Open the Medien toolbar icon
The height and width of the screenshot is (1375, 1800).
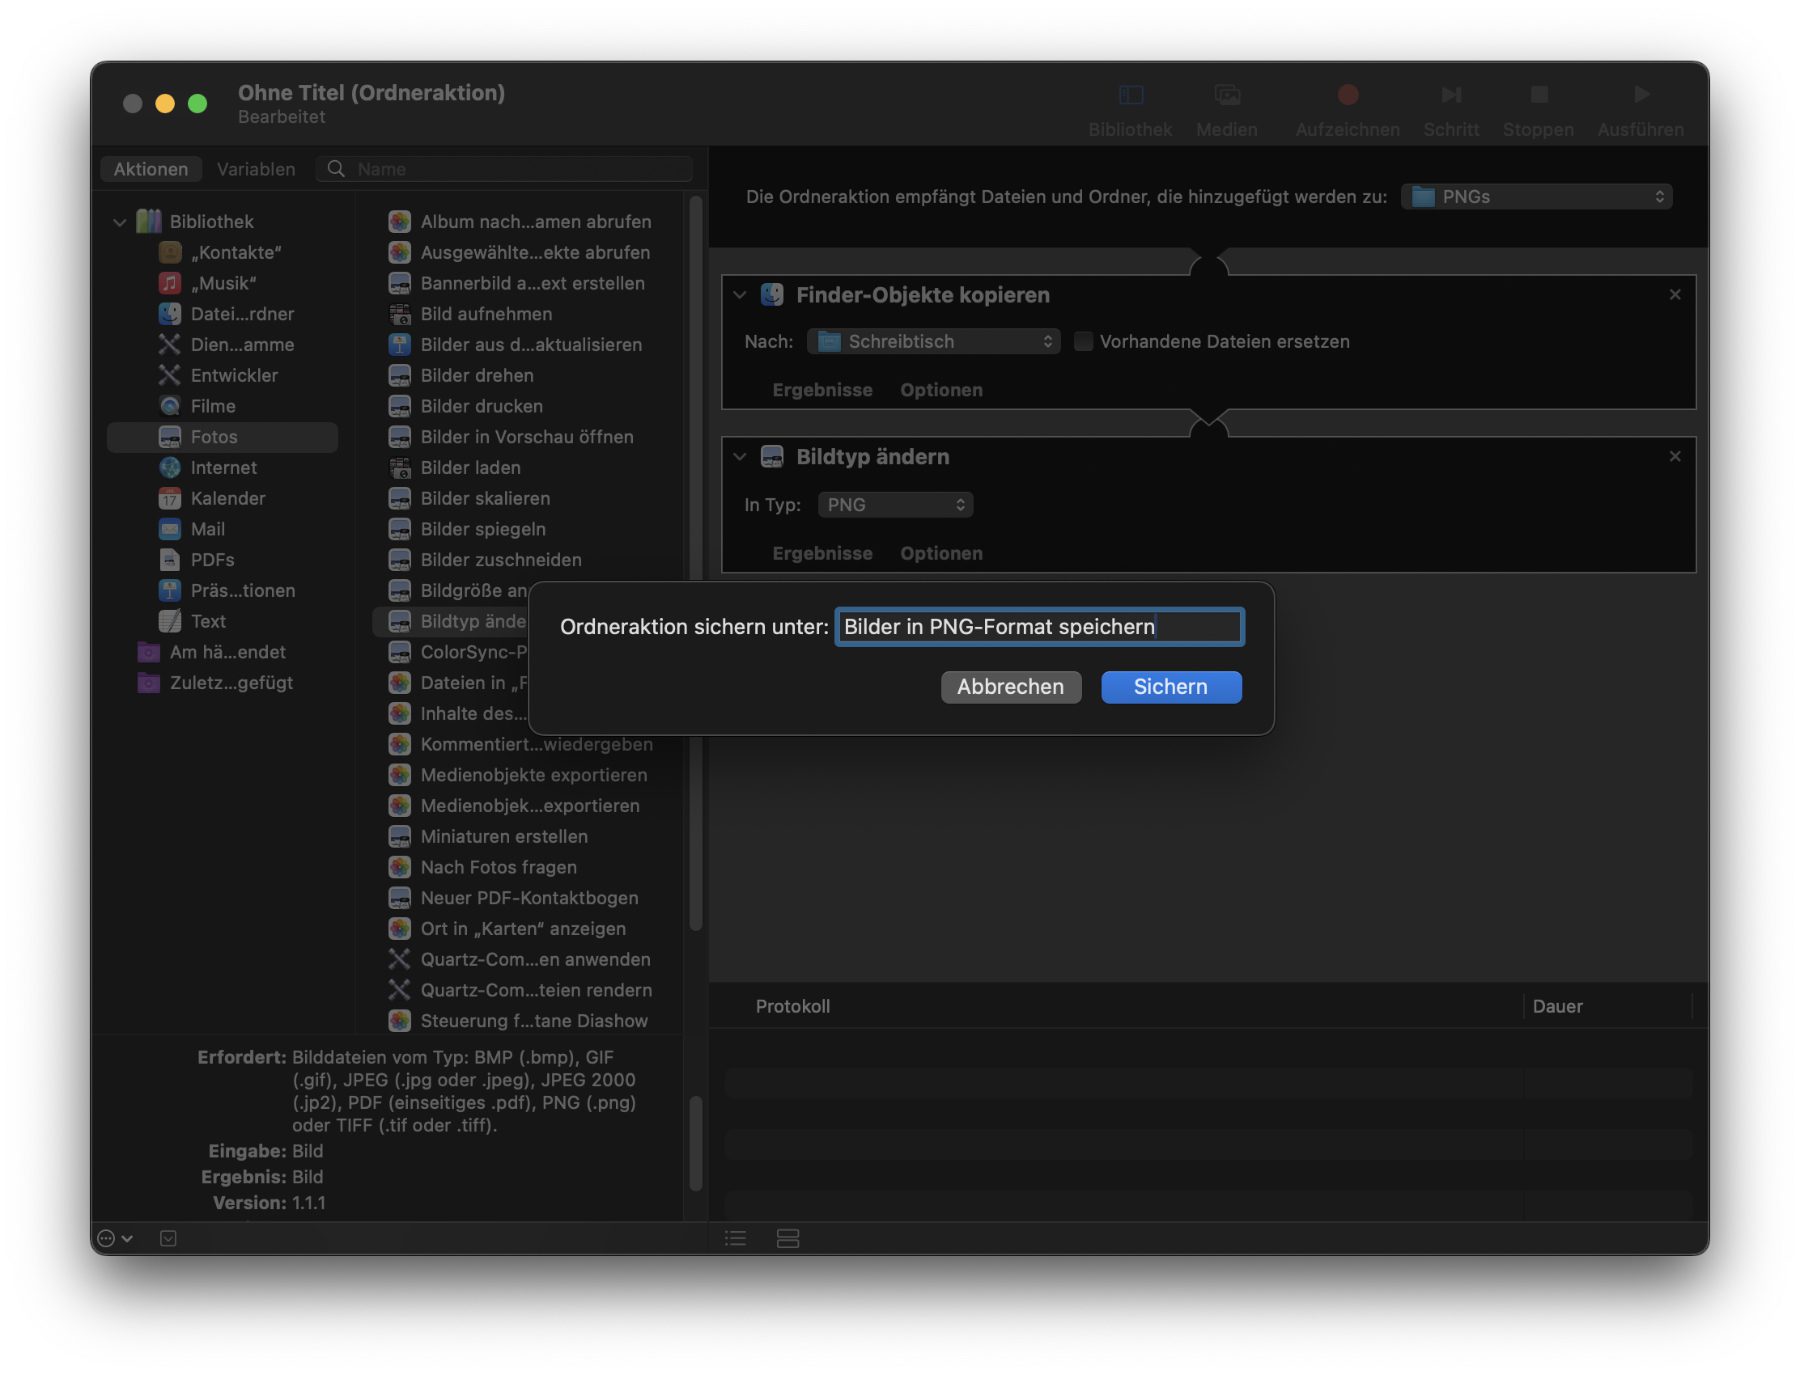[1226, 96]
